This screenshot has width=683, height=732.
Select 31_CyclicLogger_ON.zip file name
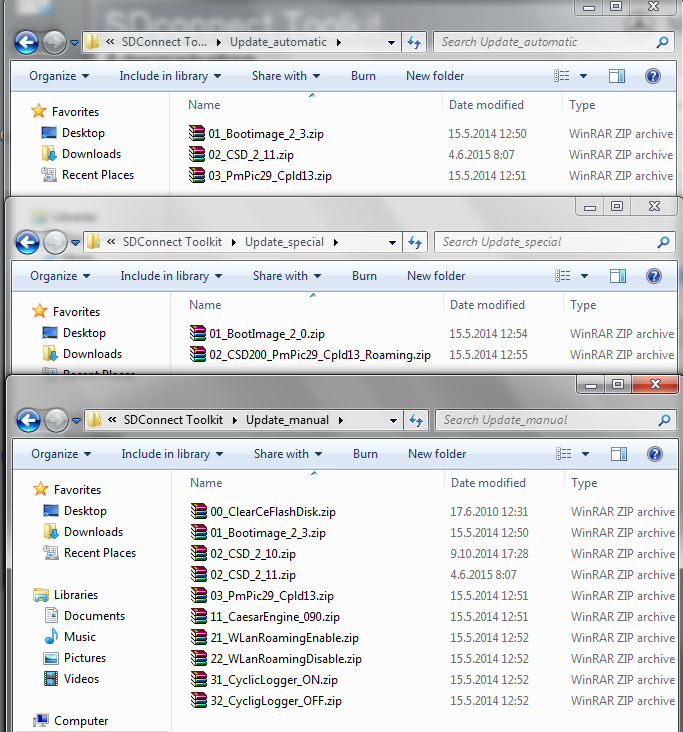[274, 680]
